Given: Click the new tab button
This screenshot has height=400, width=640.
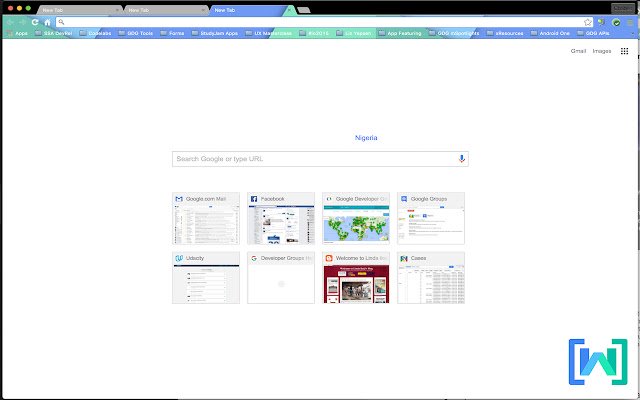Looking at the screenshot, I should point(304,10).
